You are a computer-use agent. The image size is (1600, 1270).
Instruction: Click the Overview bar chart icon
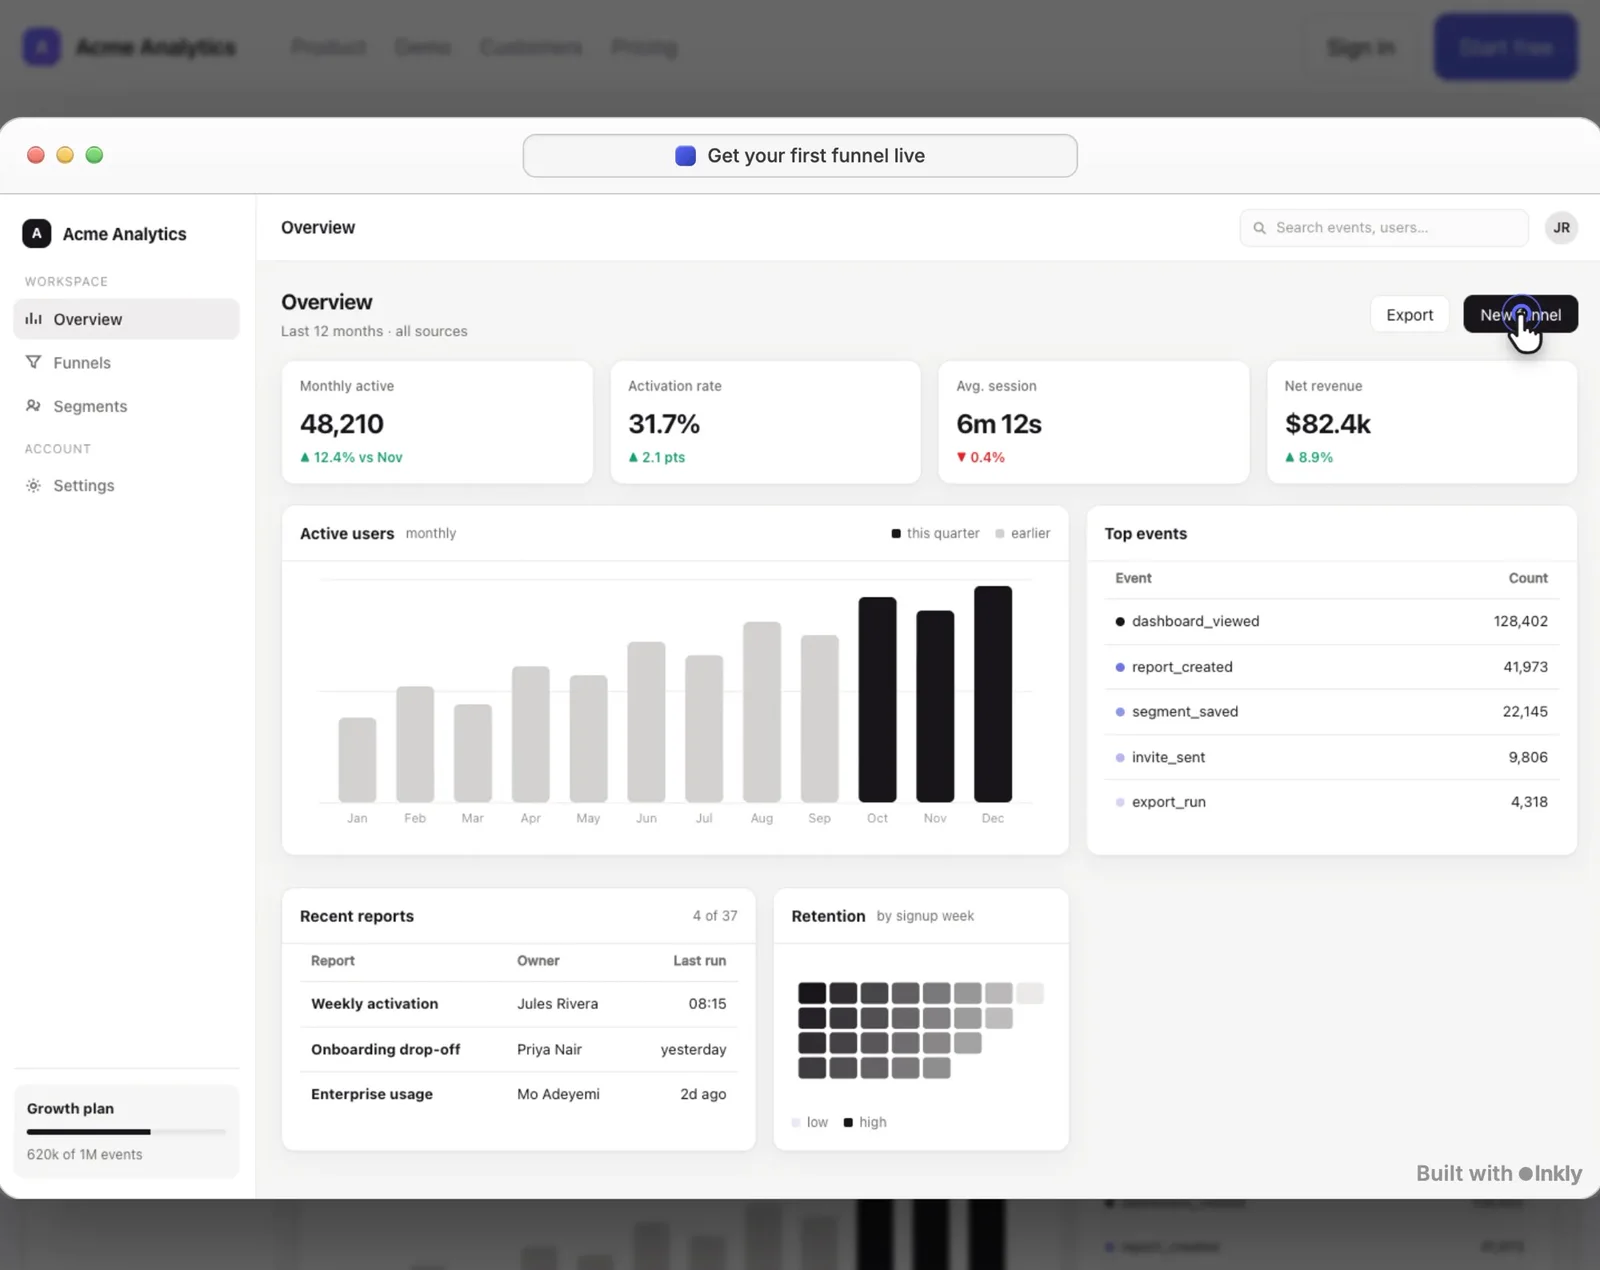click(34, 319)
